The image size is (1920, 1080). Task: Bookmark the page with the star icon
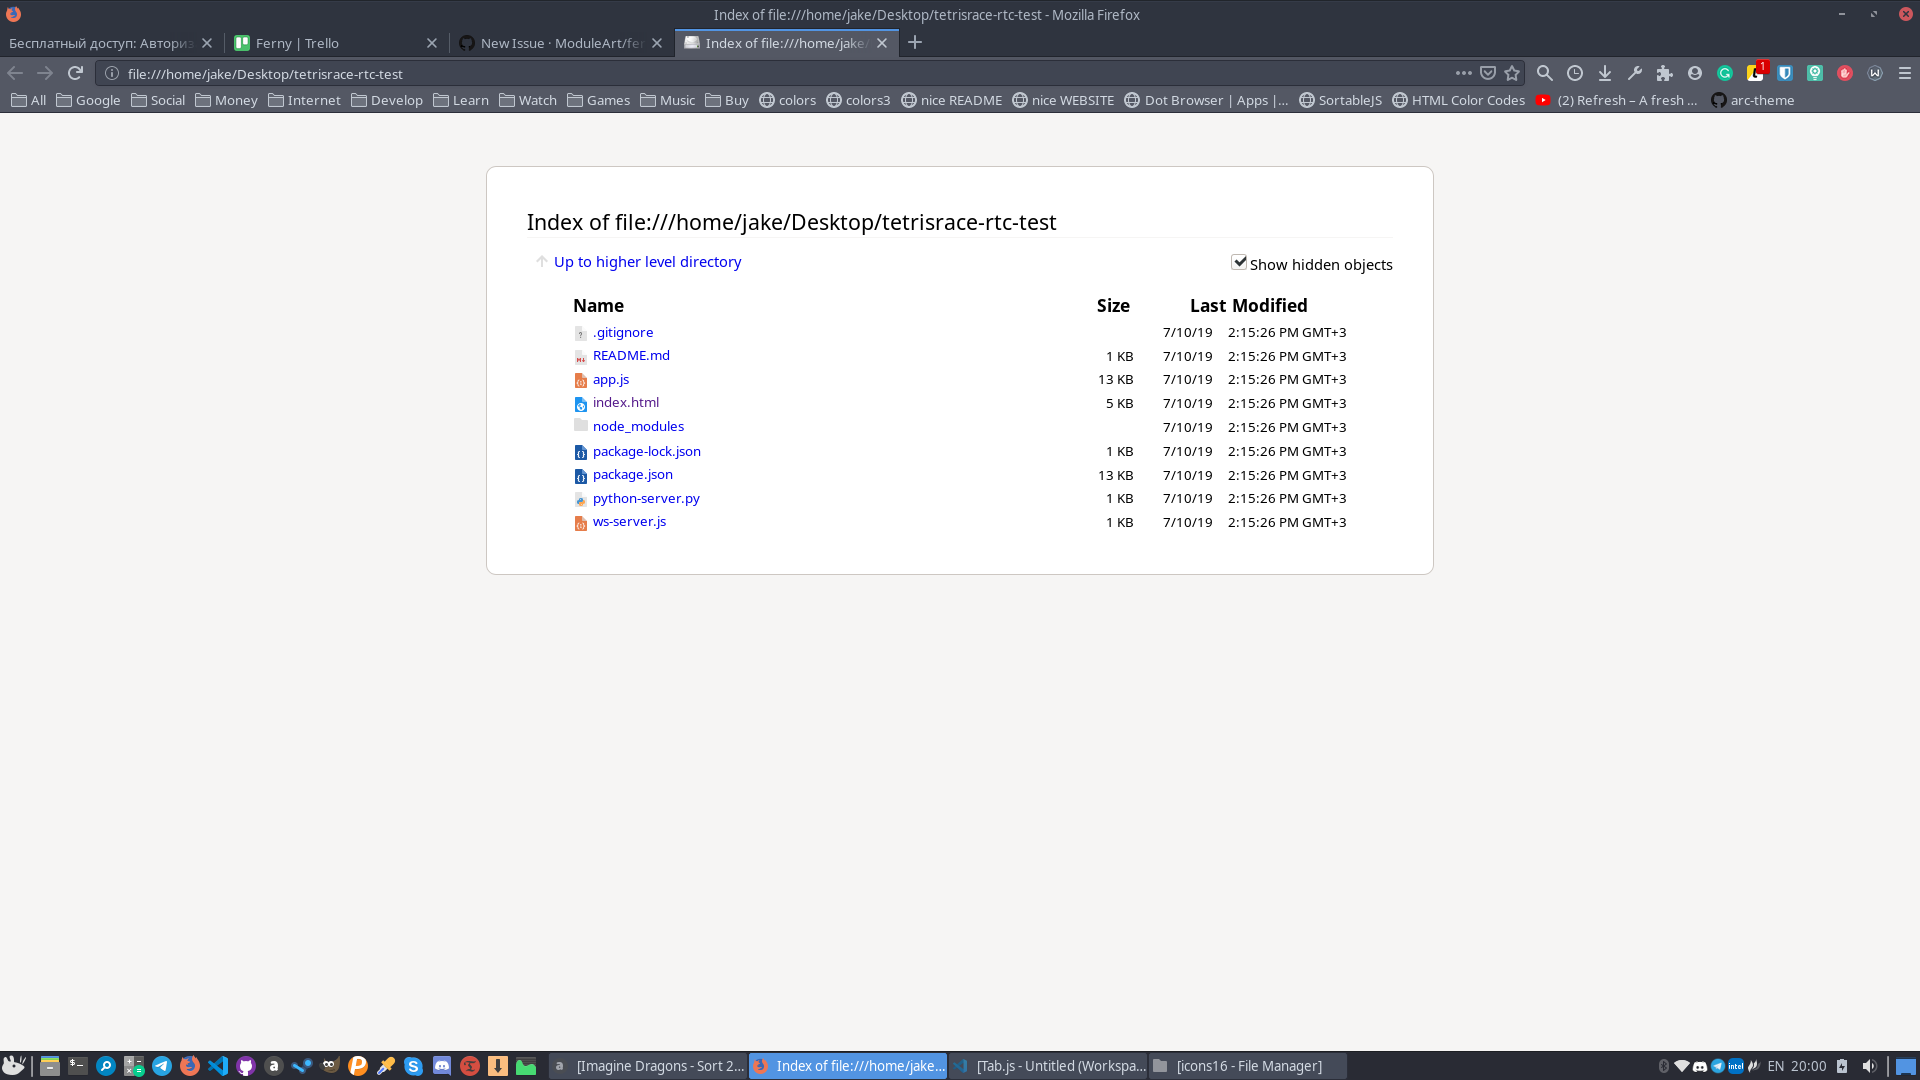pyautogui.click(x=1511, y=73)
